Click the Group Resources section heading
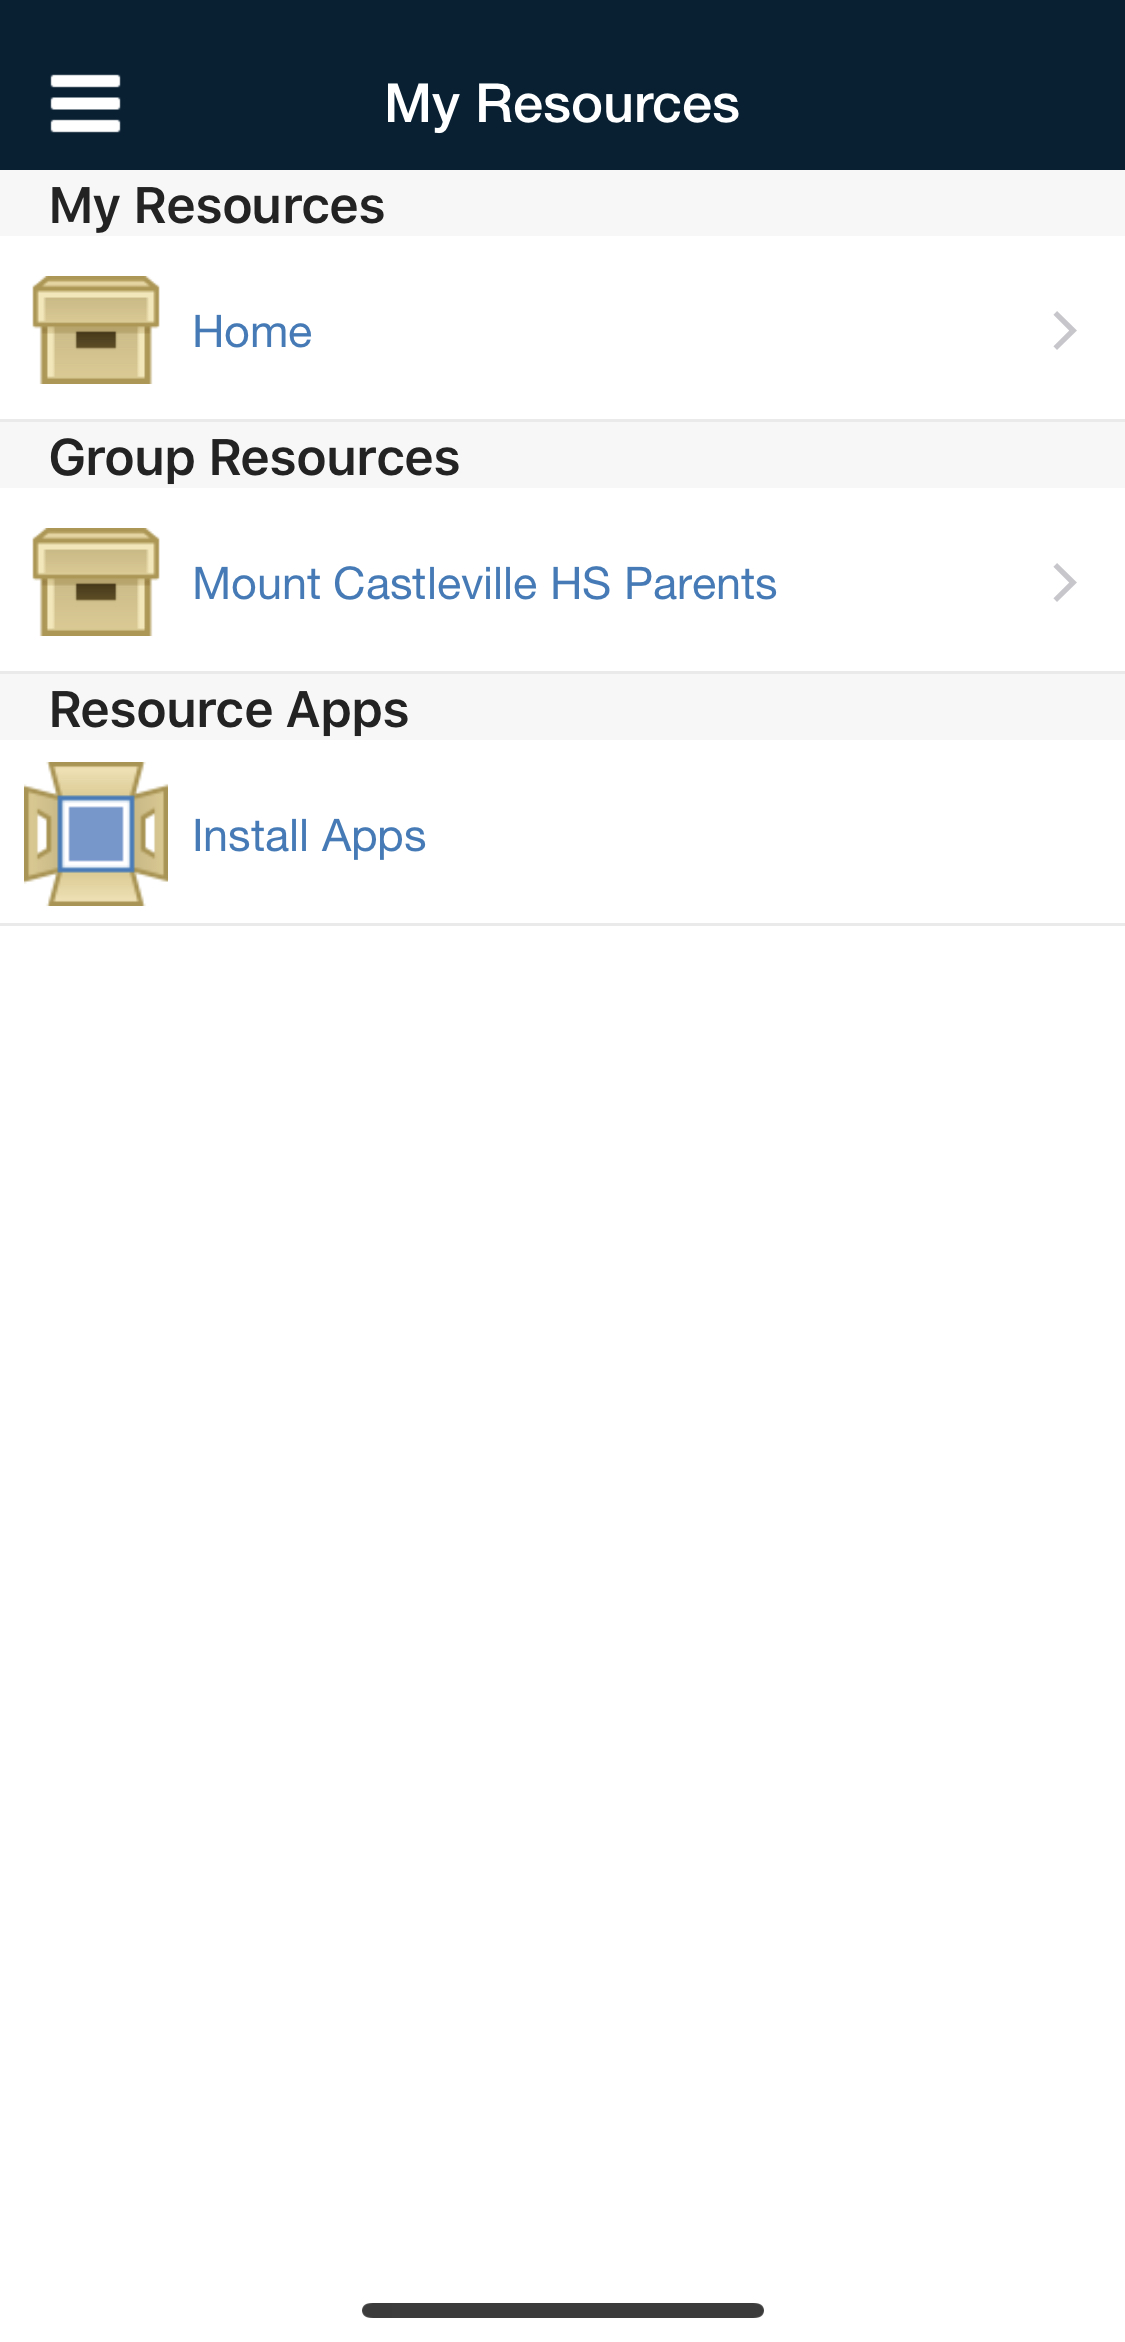This screenshot has height=2342, width=1125. pyautogui.click(x=254, y=458)
